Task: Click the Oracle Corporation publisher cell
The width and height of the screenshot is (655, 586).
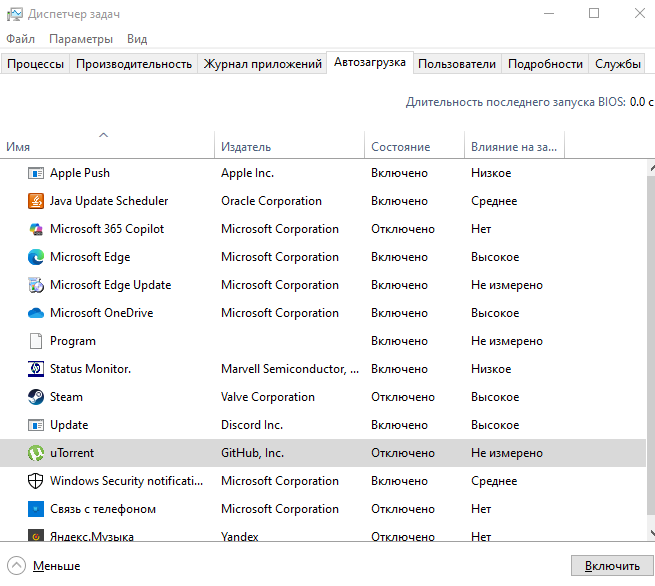Action: [272, 201]
